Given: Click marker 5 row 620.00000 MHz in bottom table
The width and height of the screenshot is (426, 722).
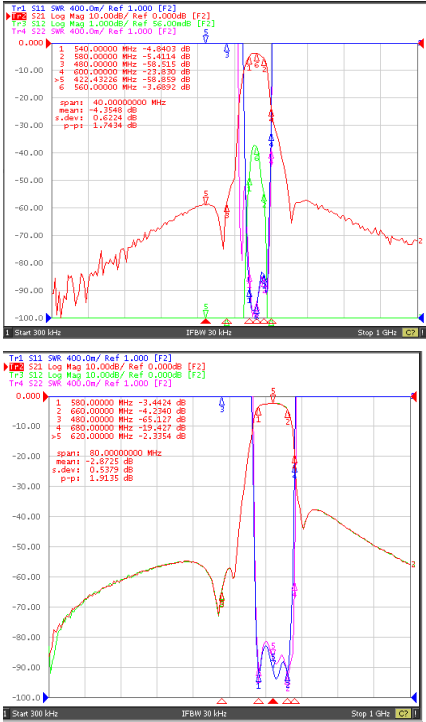Looking at the screenshot, I should pos(119,436).
